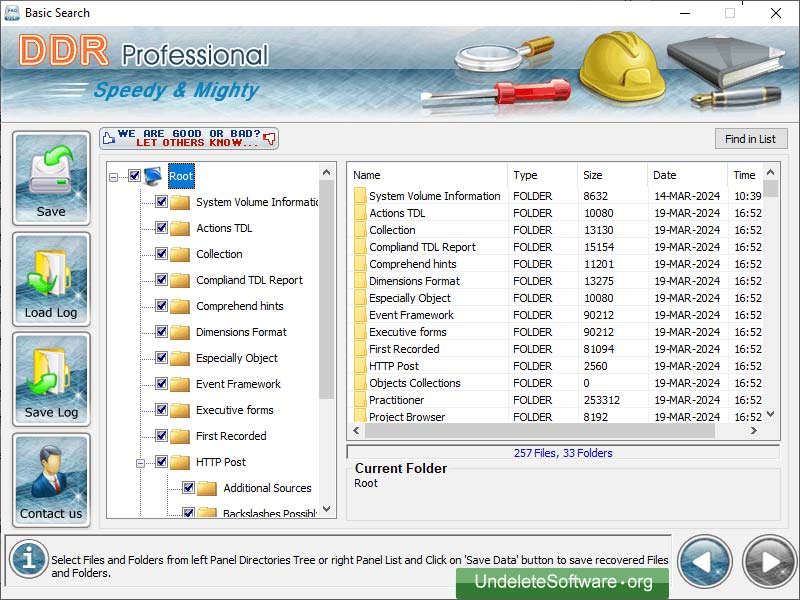Screen dimensions: 800x600
Task: Toggle the Comprehend hints checkbox
Action: [x=161, y=306]
